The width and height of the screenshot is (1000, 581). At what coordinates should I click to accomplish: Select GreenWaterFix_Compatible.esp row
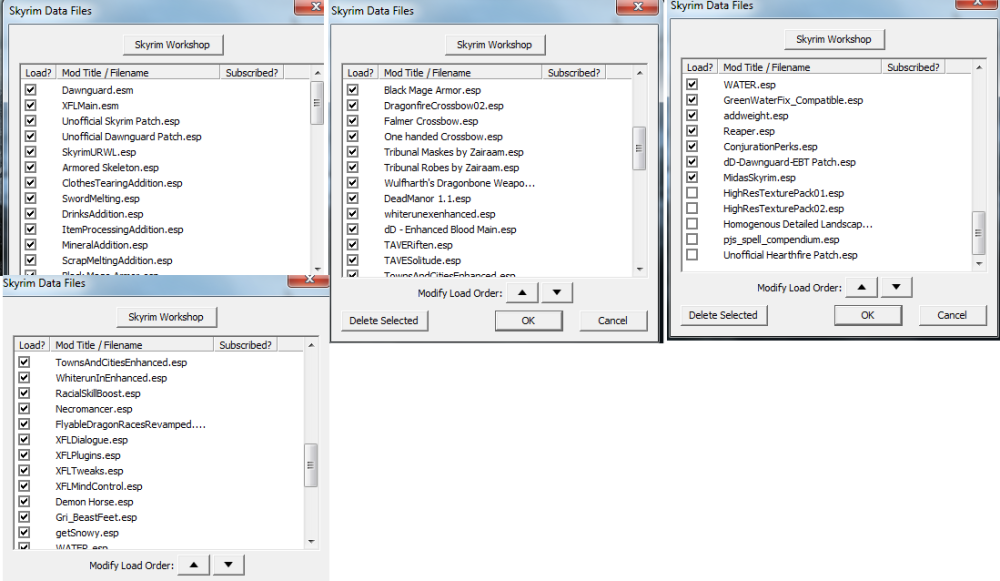pyautogui.click(x=793, y=100)
